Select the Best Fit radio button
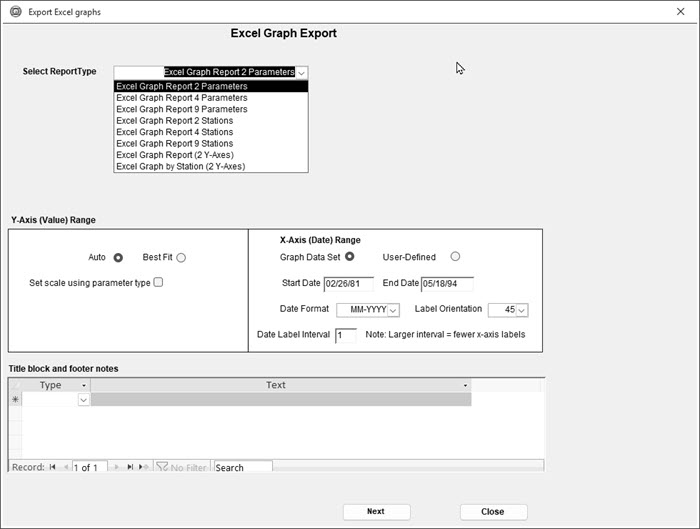Screen dimensions: 700x529 click(x=181, y=258)
